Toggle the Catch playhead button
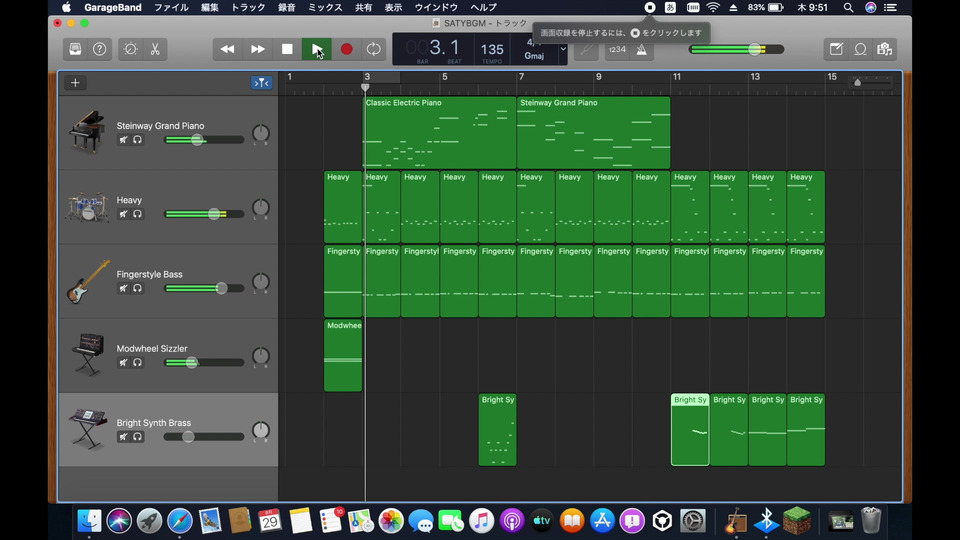Image resolution: width=960 pixels, height=540 pixels. tap(261, 83)
